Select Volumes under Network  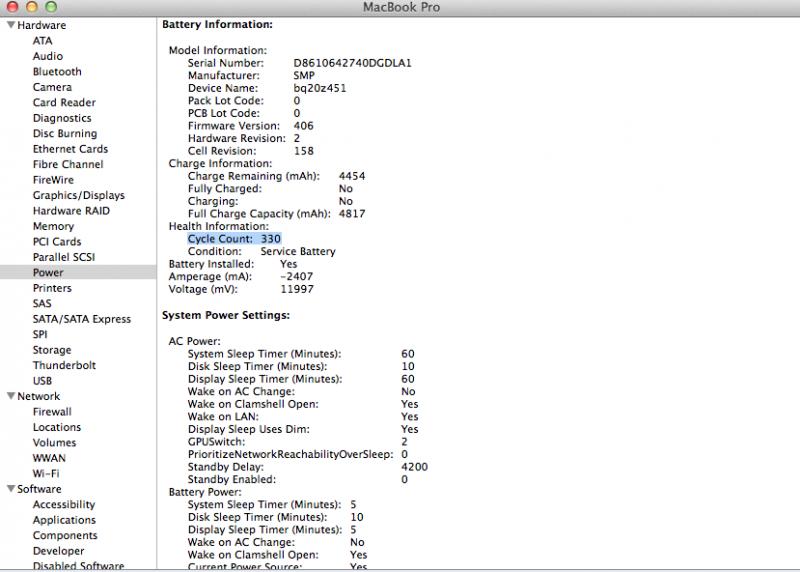pyautogui.click(x=54, y=442)
